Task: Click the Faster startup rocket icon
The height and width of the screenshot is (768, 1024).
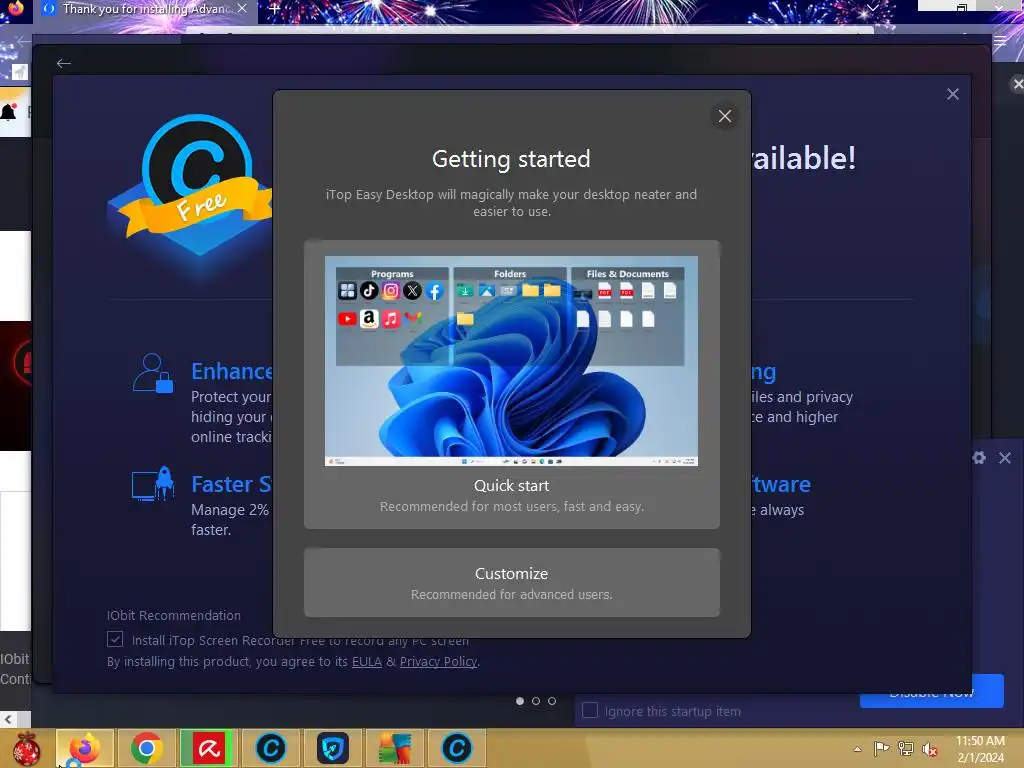Action: [153, 484]
